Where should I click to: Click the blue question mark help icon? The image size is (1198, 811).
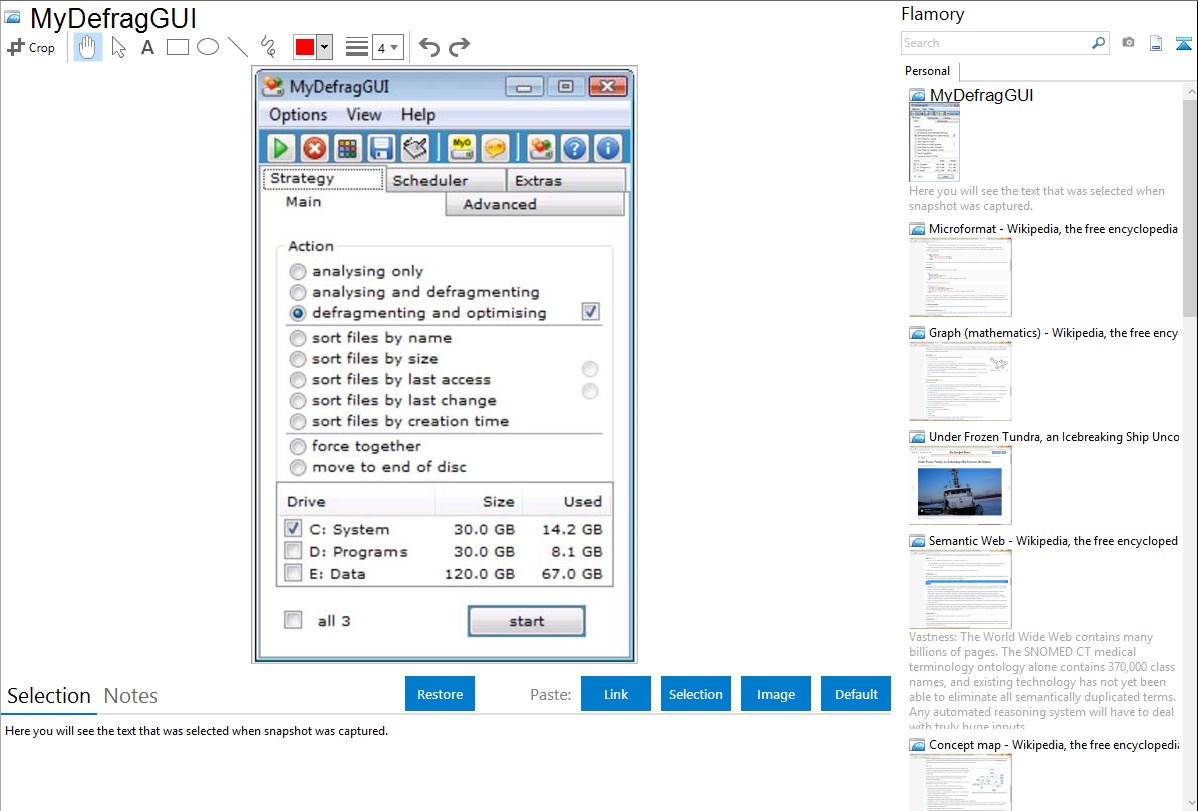point(575,148)
